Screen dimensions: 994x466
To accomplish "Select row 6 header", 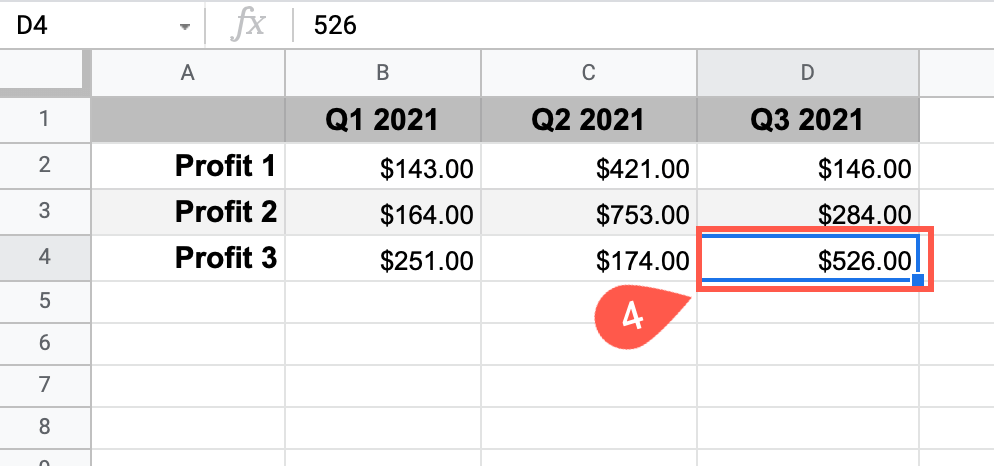I will point(45,344).
